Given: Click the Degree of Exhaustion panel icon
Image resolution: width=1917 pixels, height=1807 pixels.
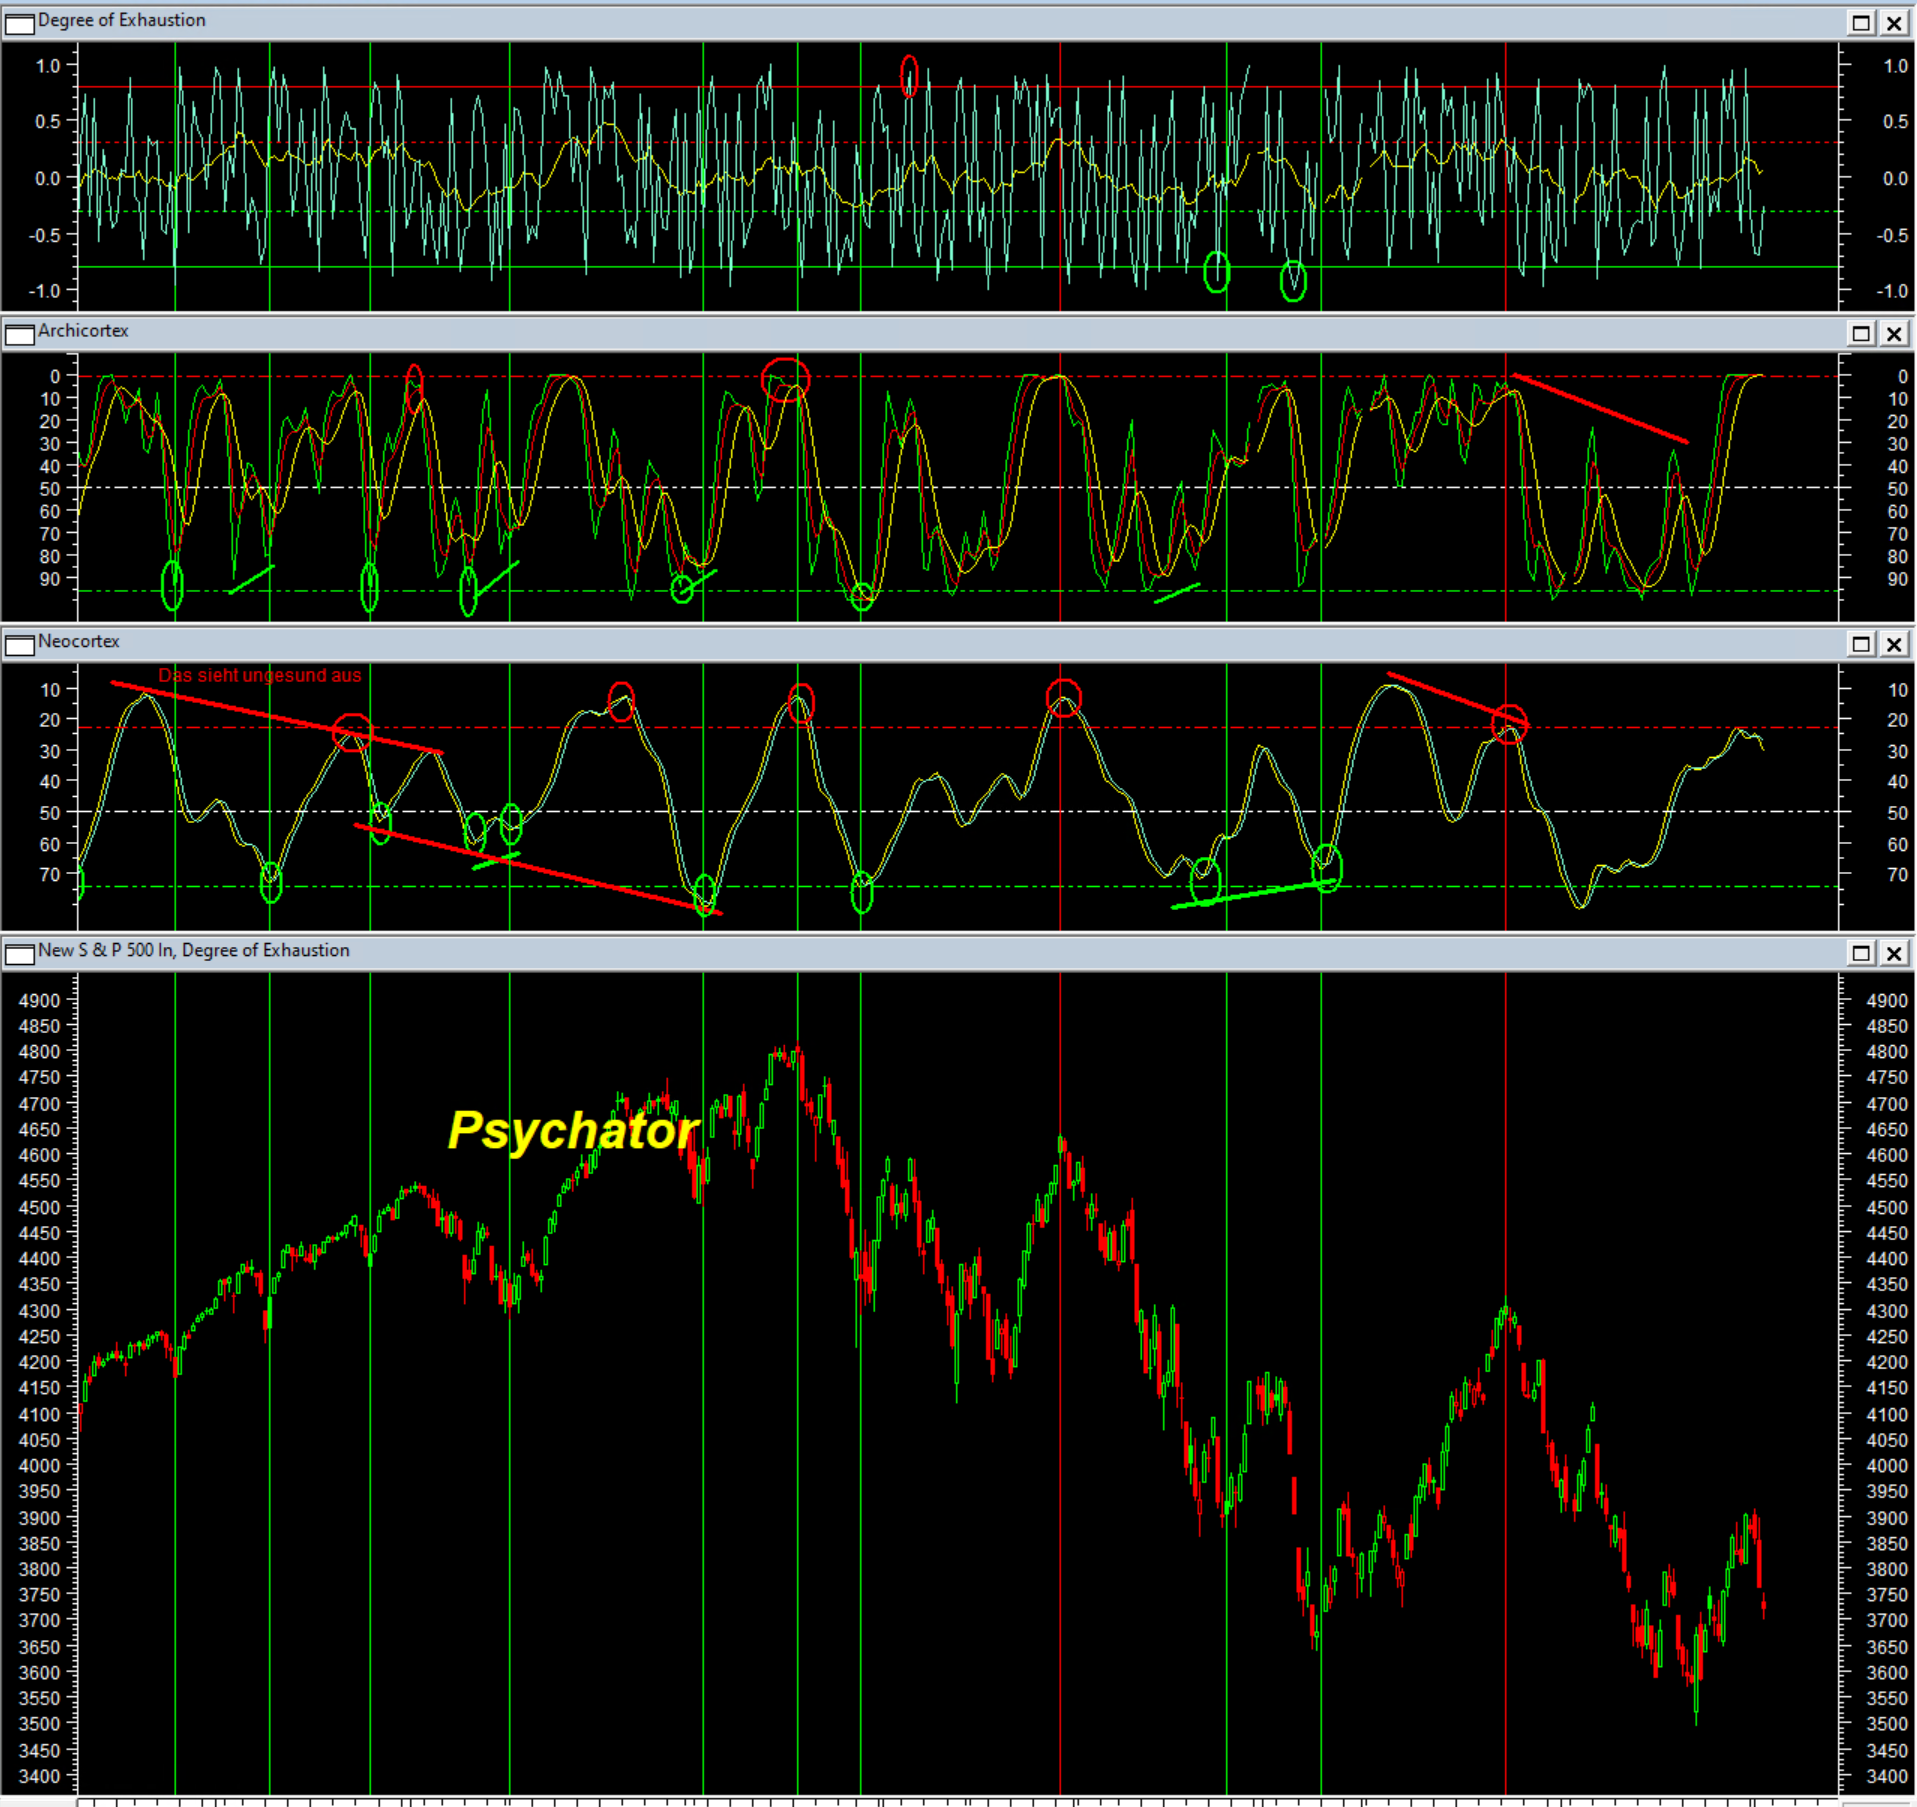Looking at the screenshot, I should (19, 23).
